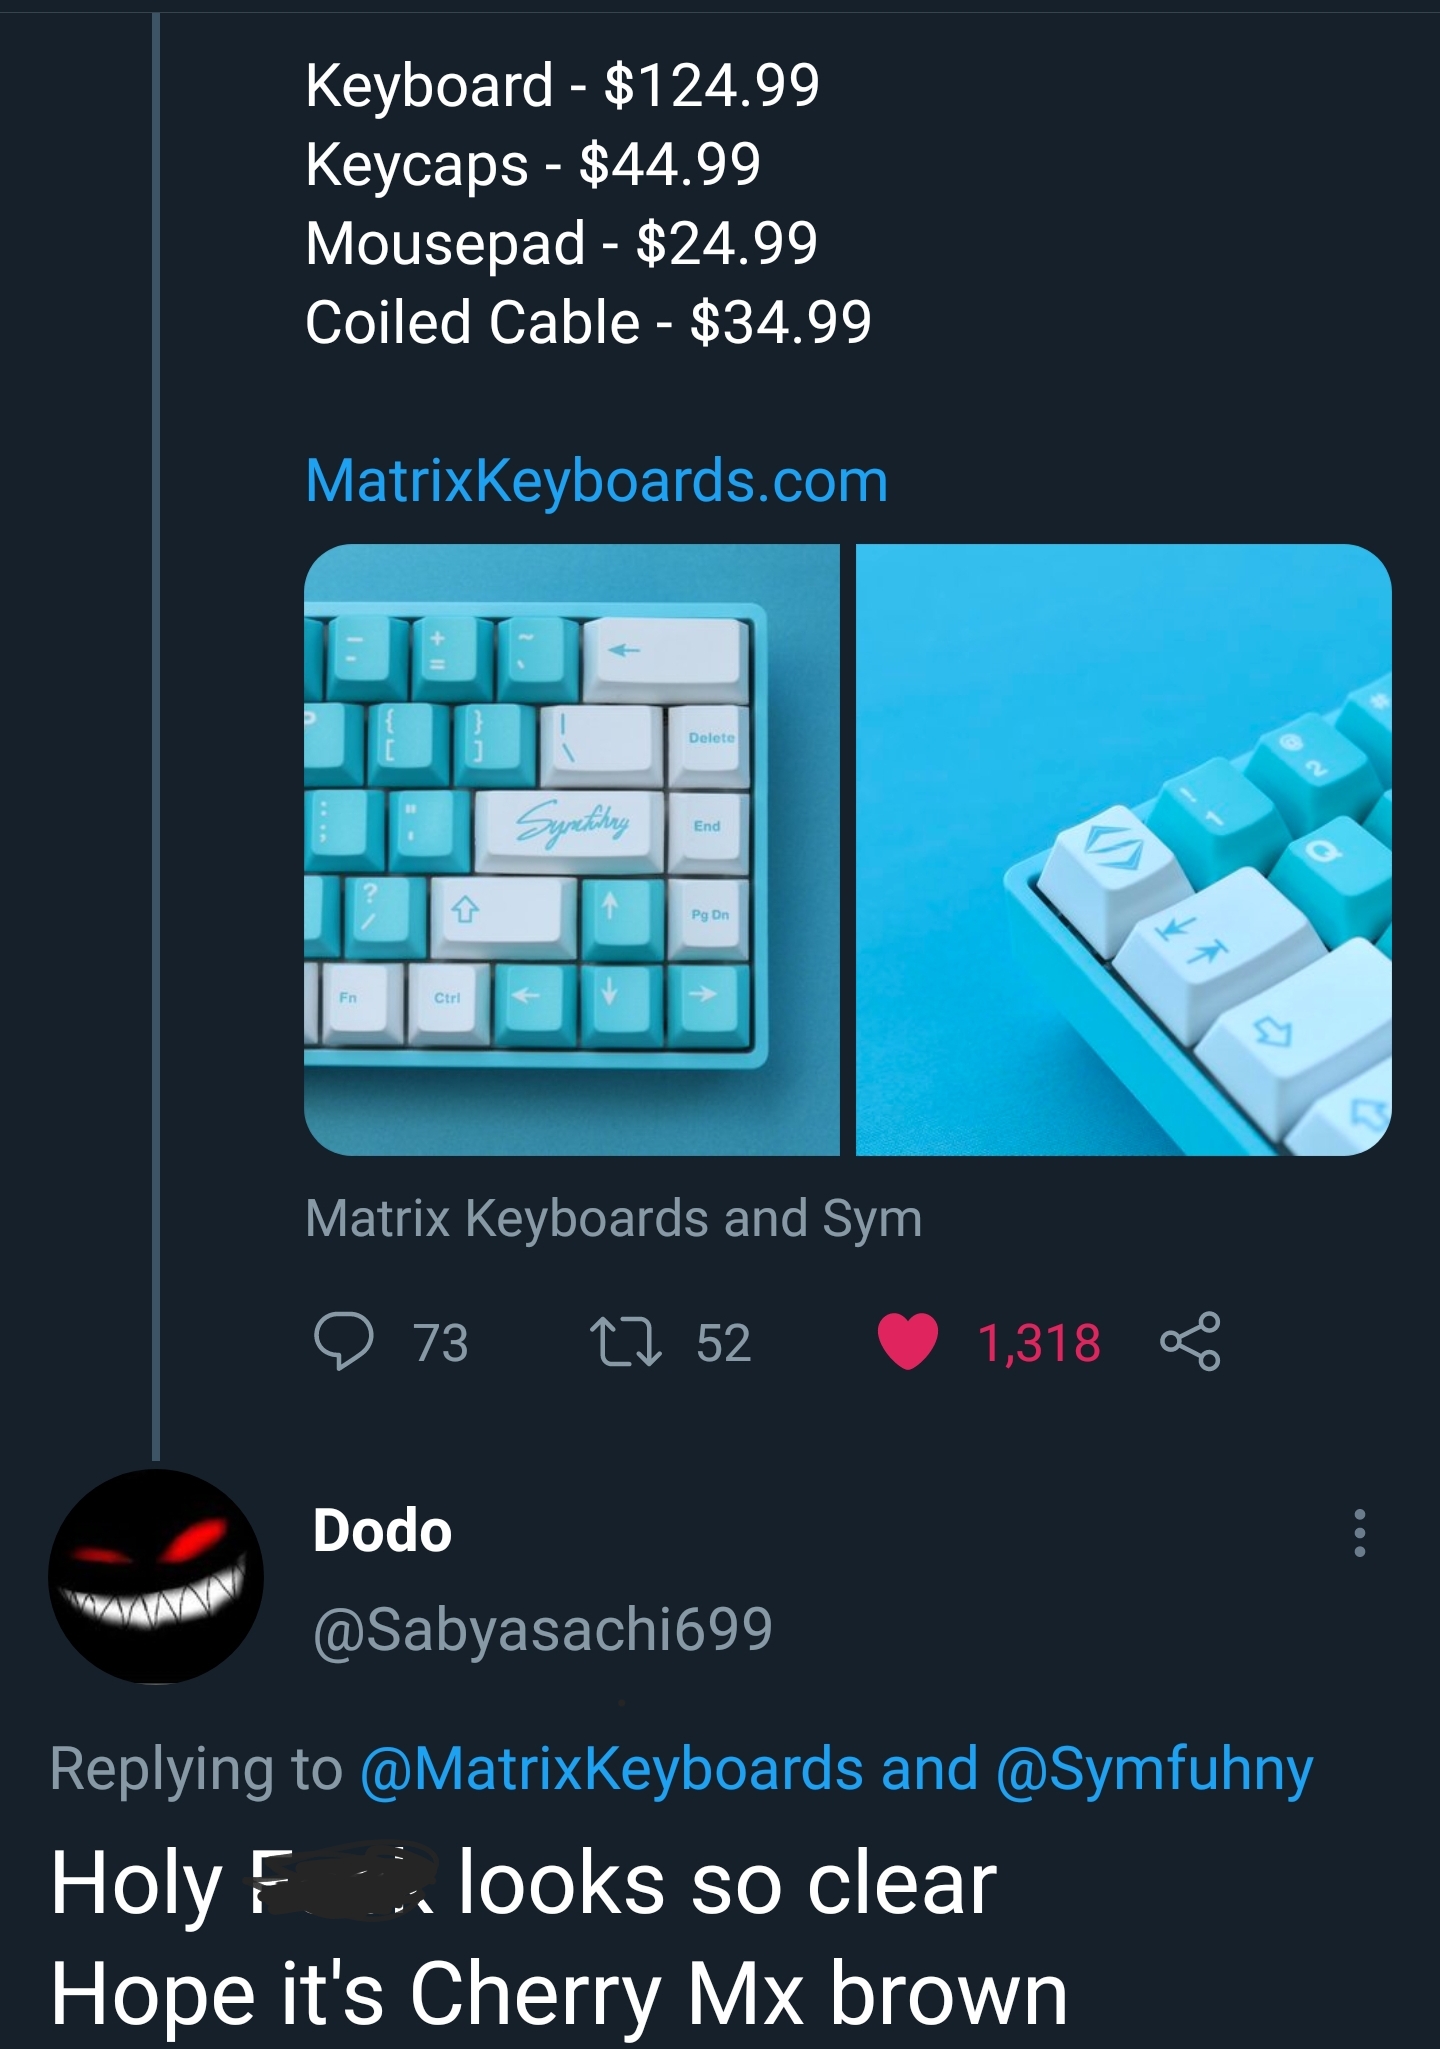Open the share icon menu
The height and width of the screenshot is (2049, 1440).
point(1190,1341)
